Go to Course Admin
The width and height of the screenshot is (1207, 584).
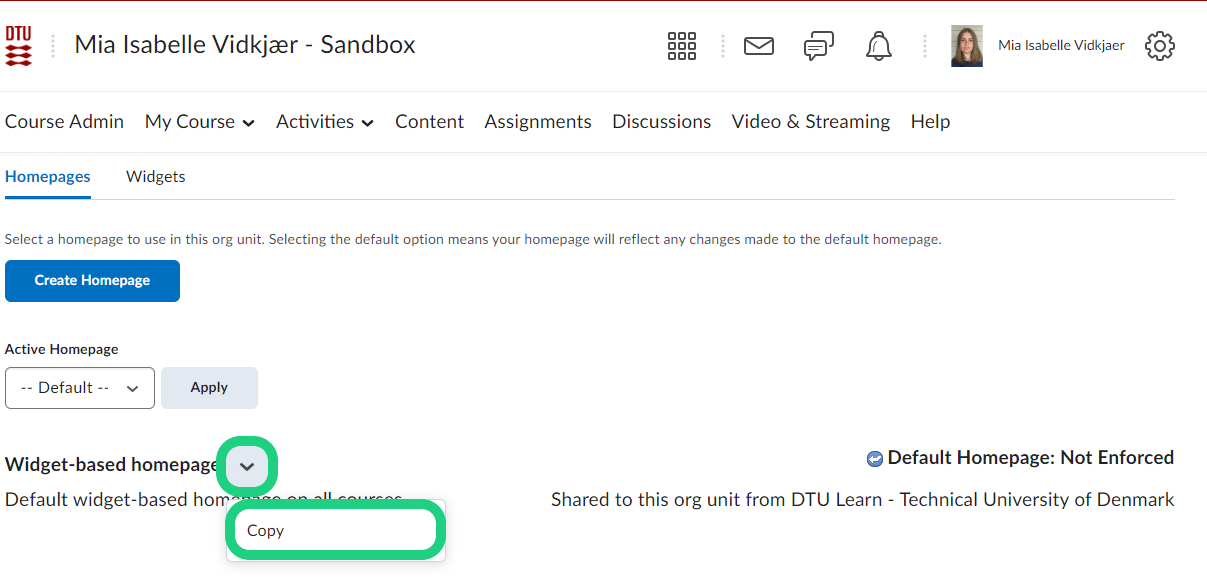(x=64, y=122)
